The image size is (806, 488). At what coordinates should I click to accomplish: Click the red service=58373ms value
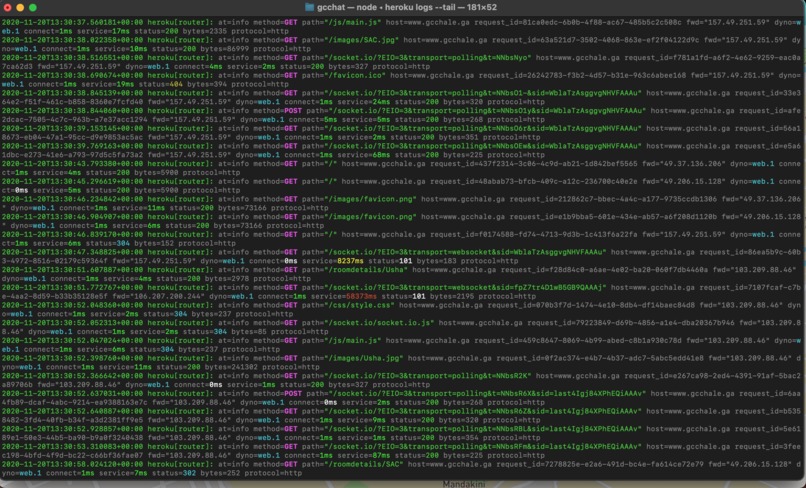coord(346,297)
